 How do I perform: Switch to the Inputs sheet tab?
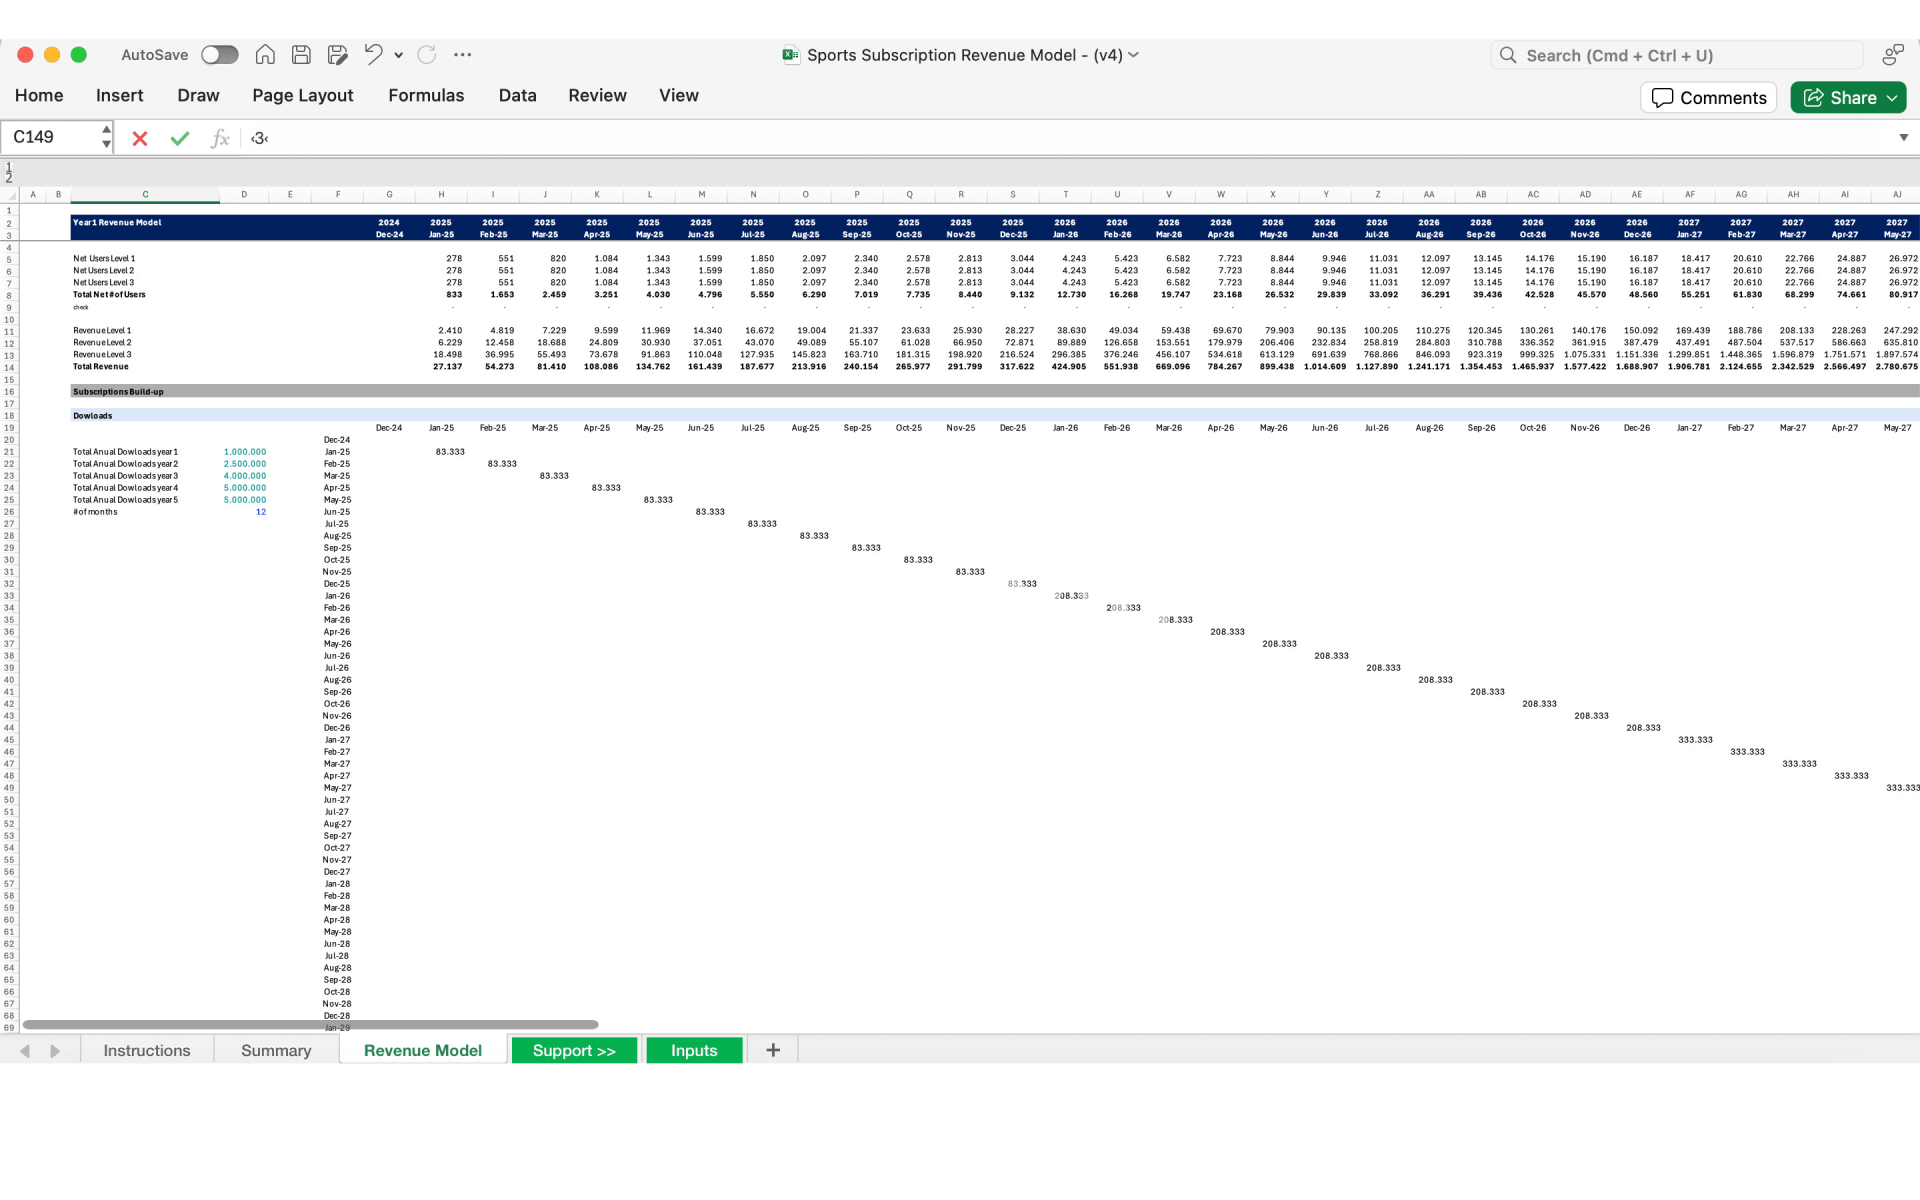click(694, 1050)
